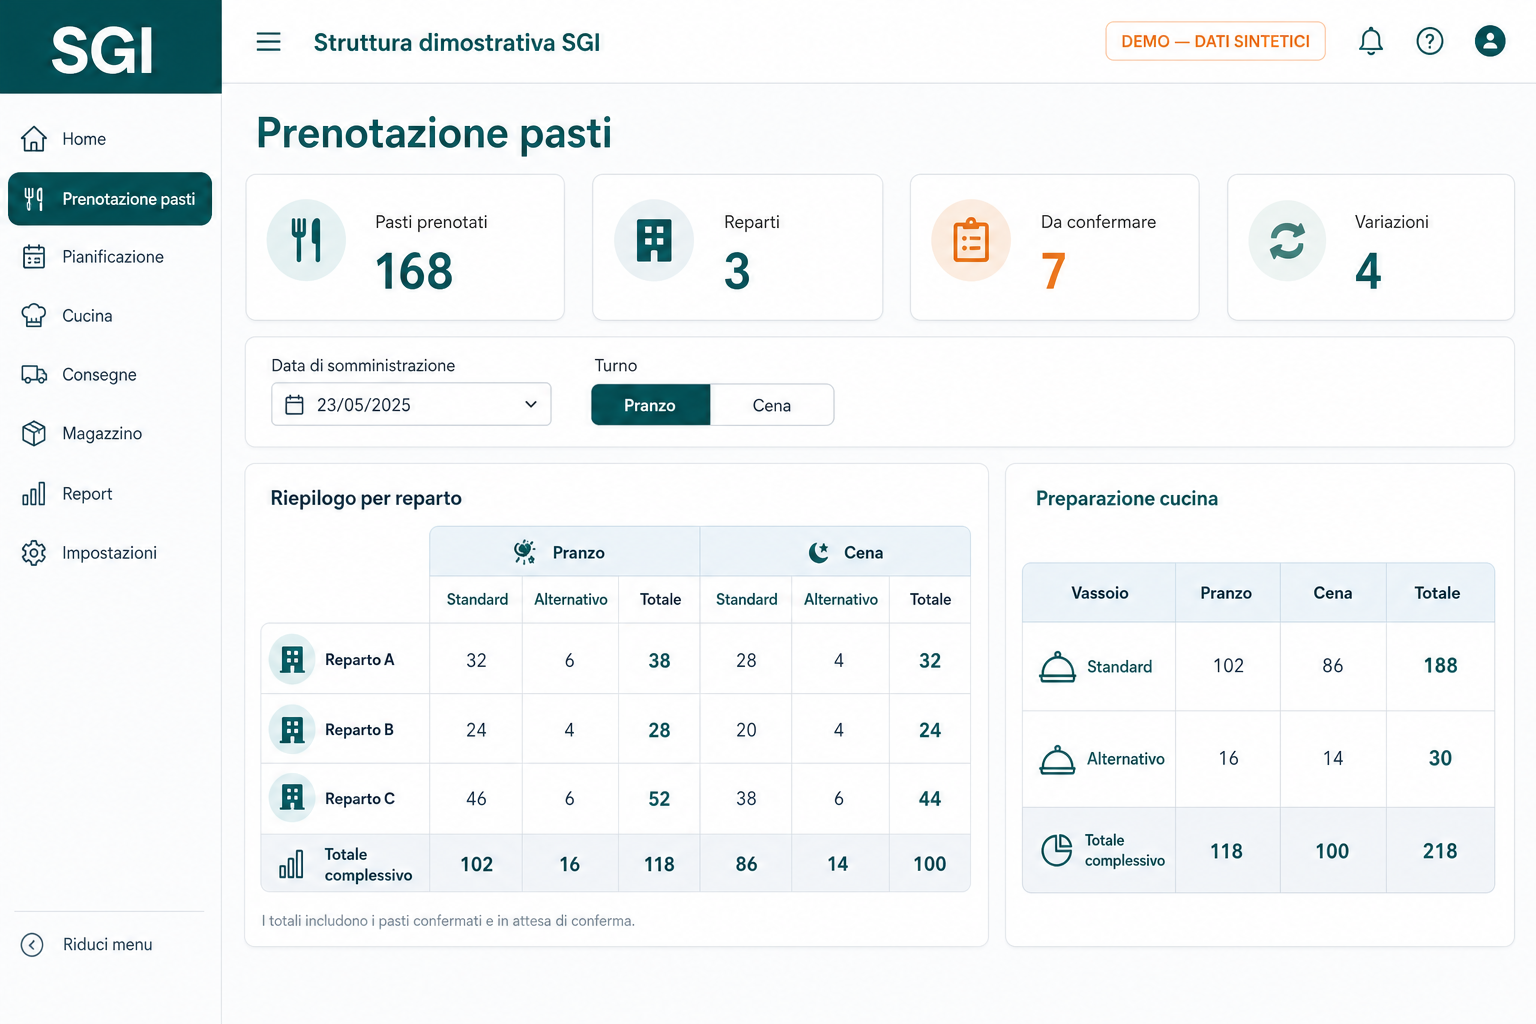
Task: Open Magazzino in the sidebar
Action: (110, 434)
